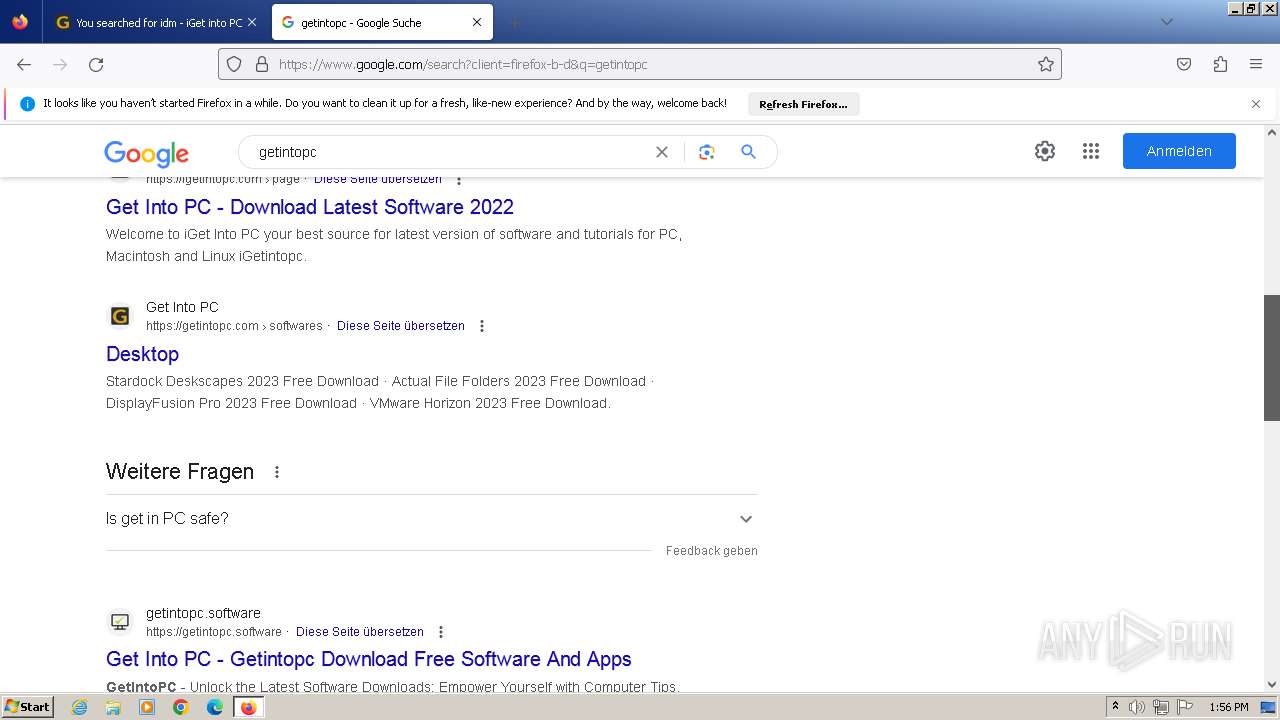The image size is (1280, 720).
Task: Click the taskbar clock showing 1:56 PM
Action: (1228, 707)
